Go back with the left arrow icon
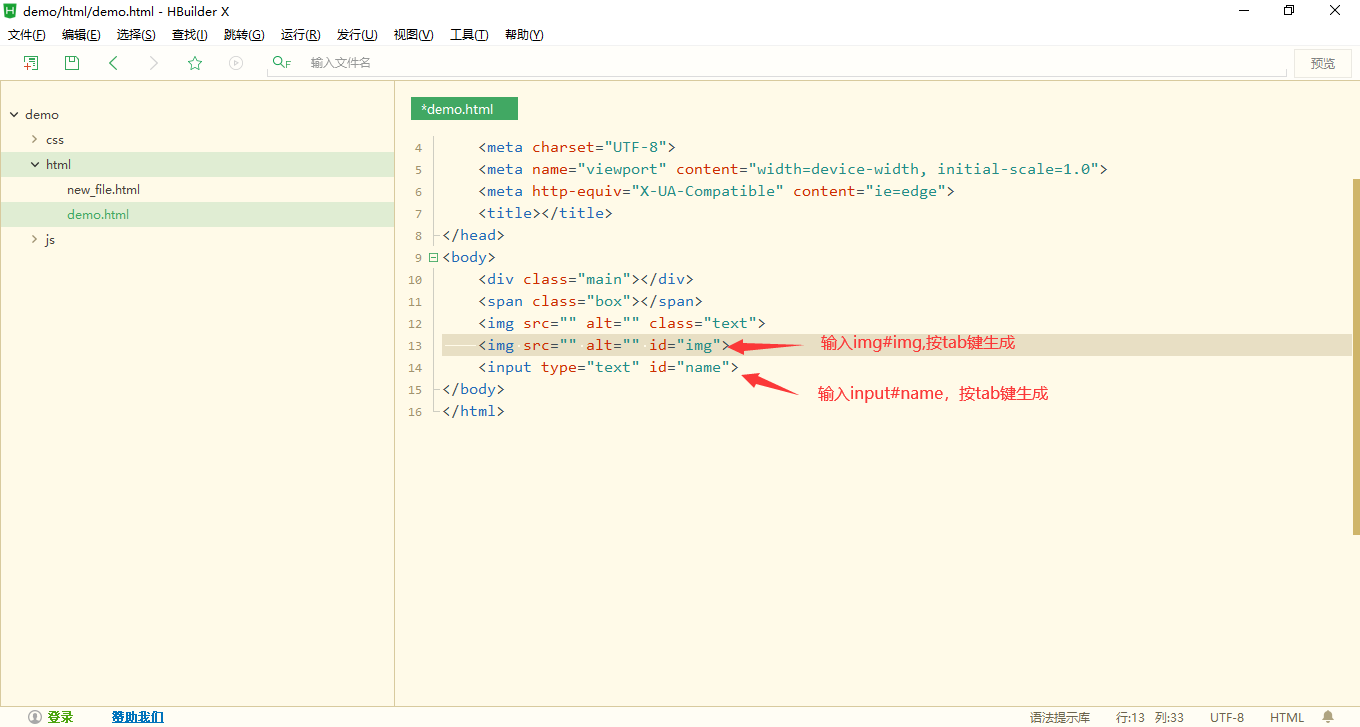 point(113,63)
